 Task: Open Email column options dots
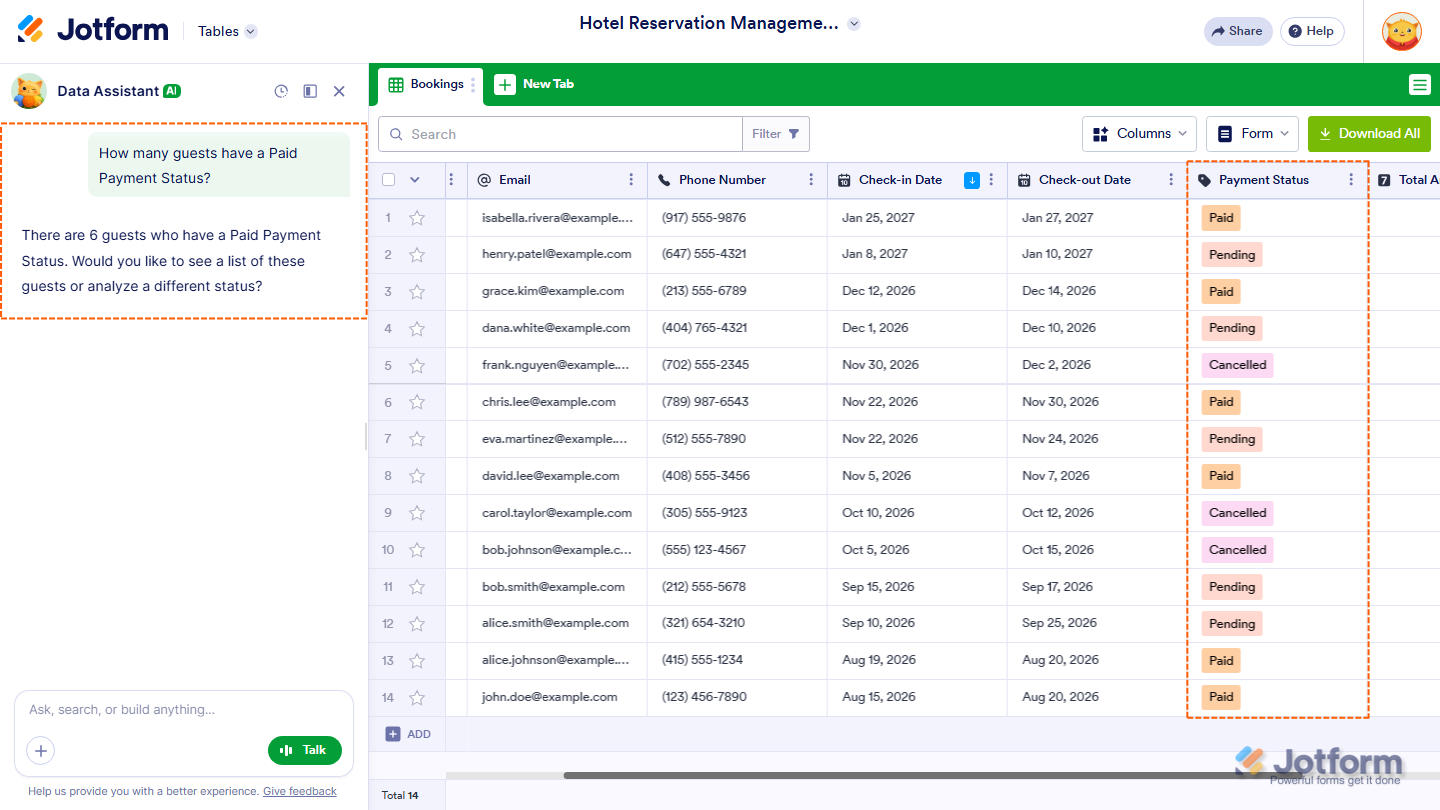(631, 180)
